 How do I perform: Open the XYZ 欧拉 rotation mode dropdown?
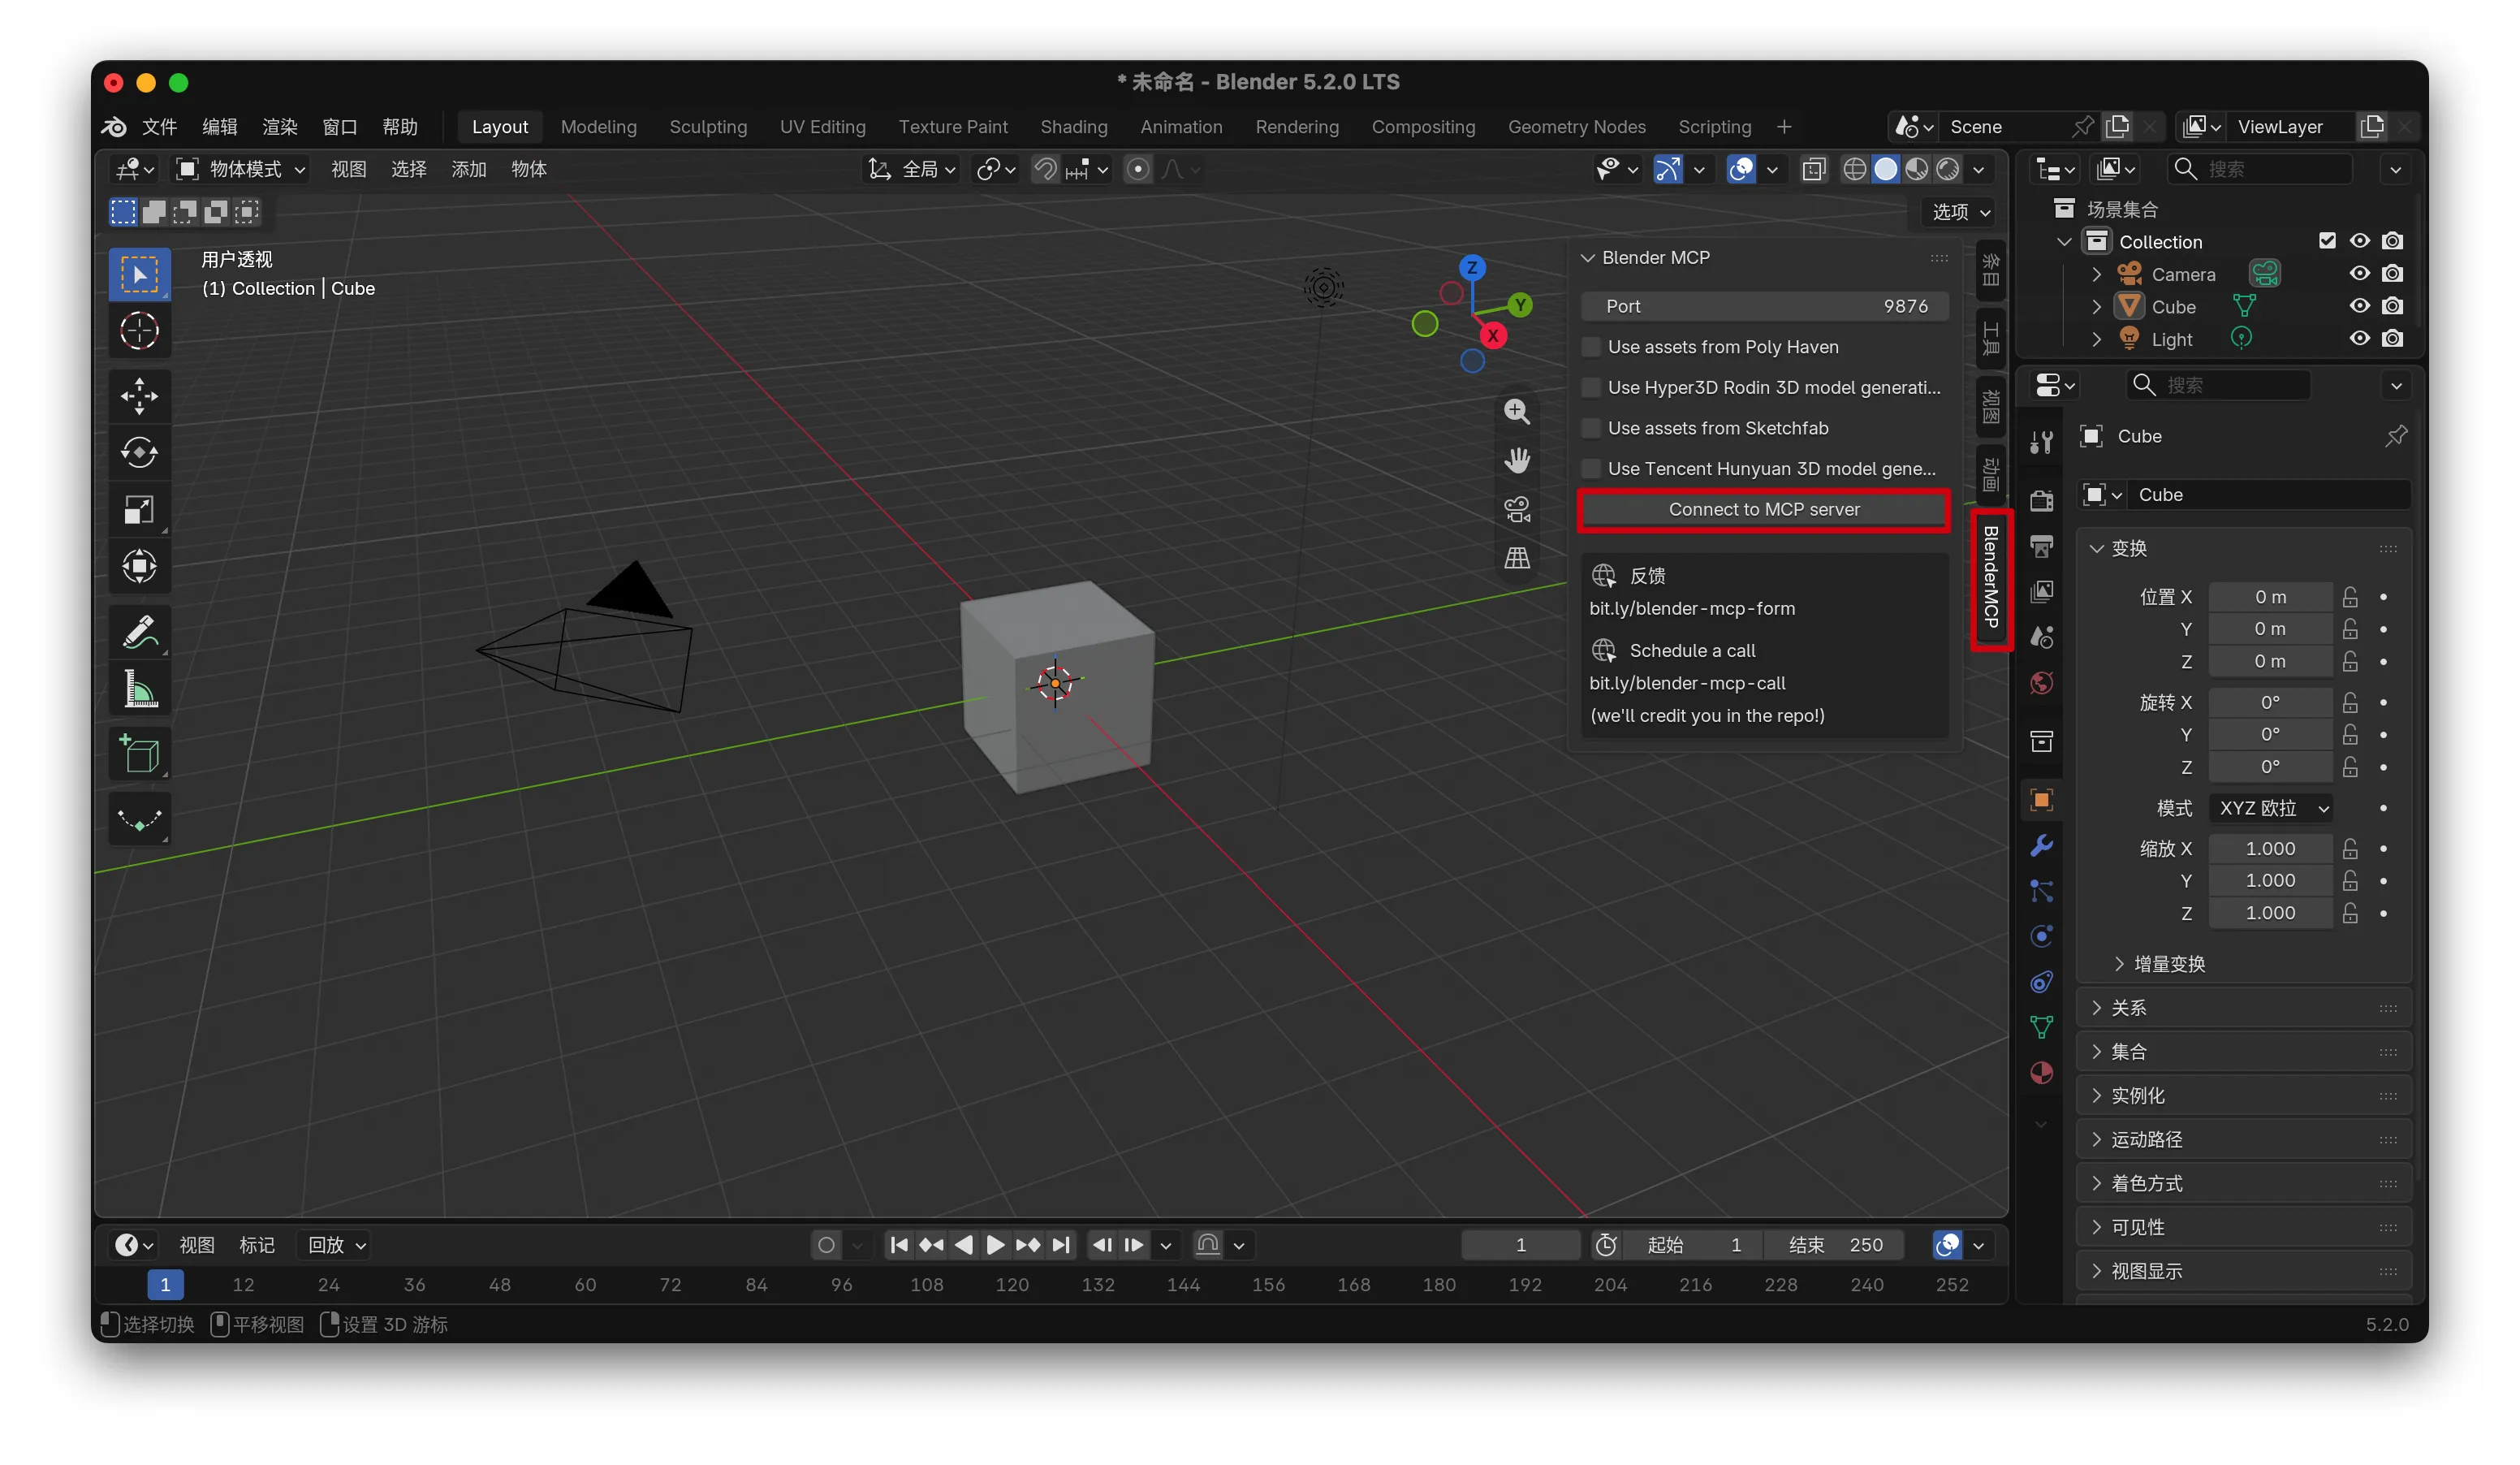click(2270, 808)
